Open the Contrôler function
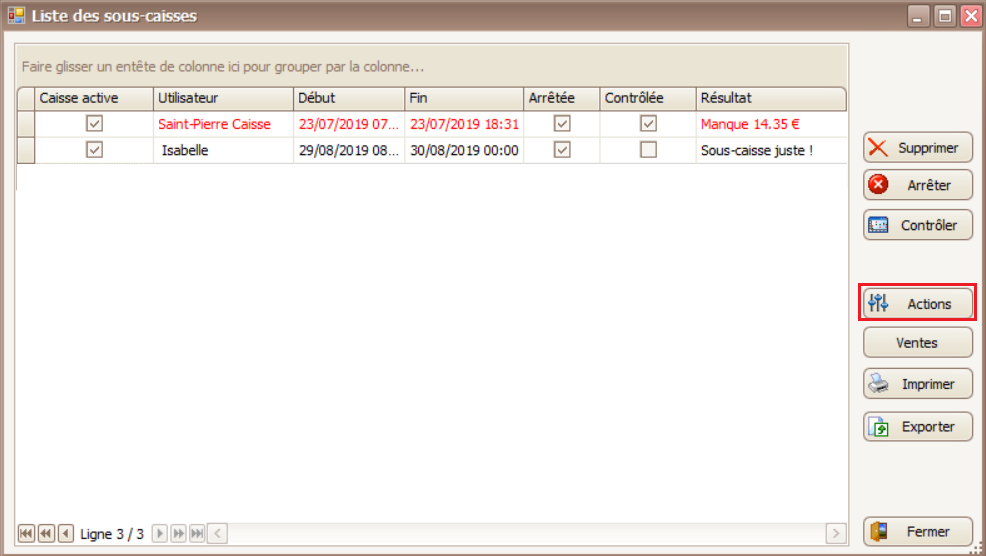The image size is (986, 556). pos(917,225)
